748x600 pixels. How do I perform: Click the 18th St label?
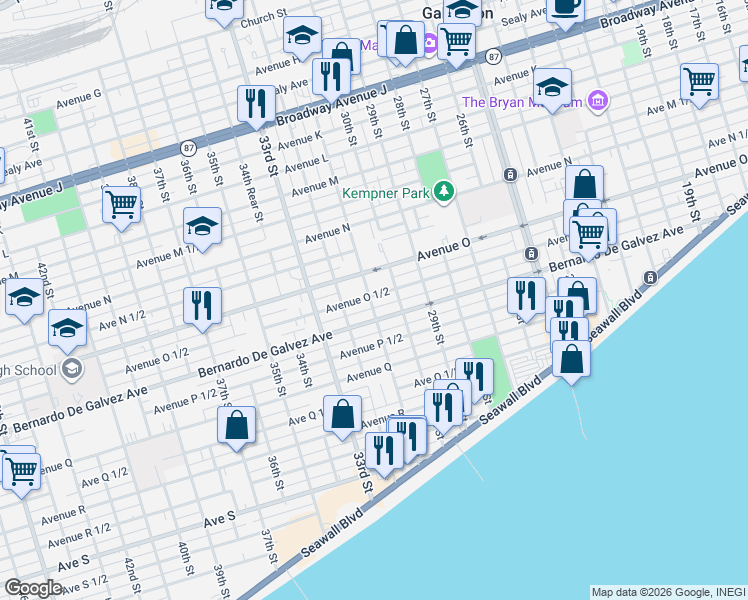click(669, 32)
